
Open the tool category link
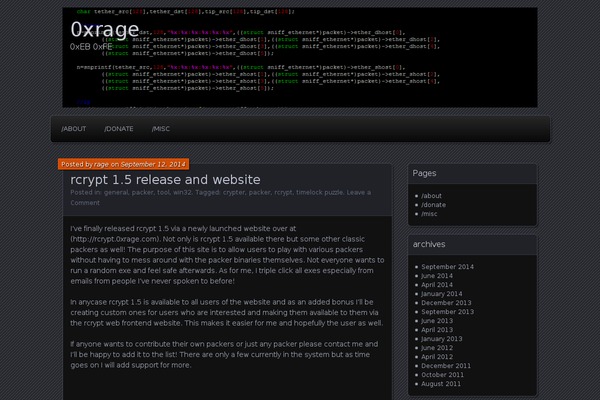click(x=163, y=193)
